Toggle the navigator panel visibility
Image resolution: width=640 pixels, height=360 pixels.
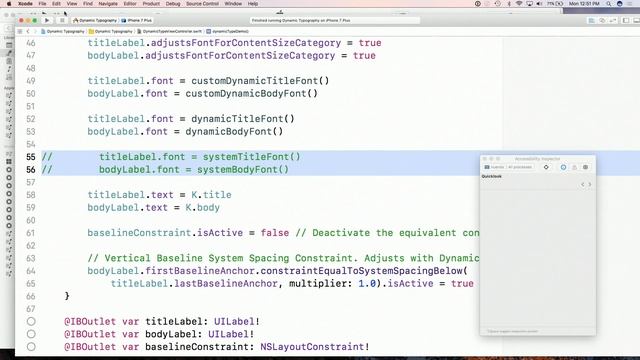(x=626, y=20)
